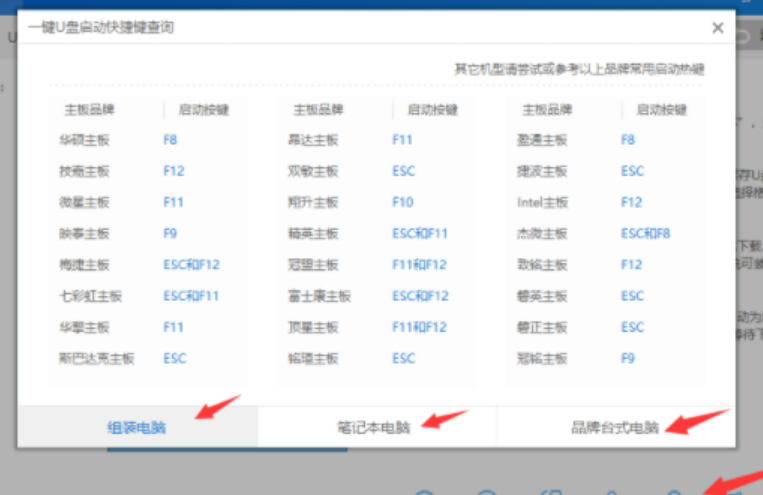Switch to the 组装电脑 tab
Viewport: 763px width, 495px height.
137,428
